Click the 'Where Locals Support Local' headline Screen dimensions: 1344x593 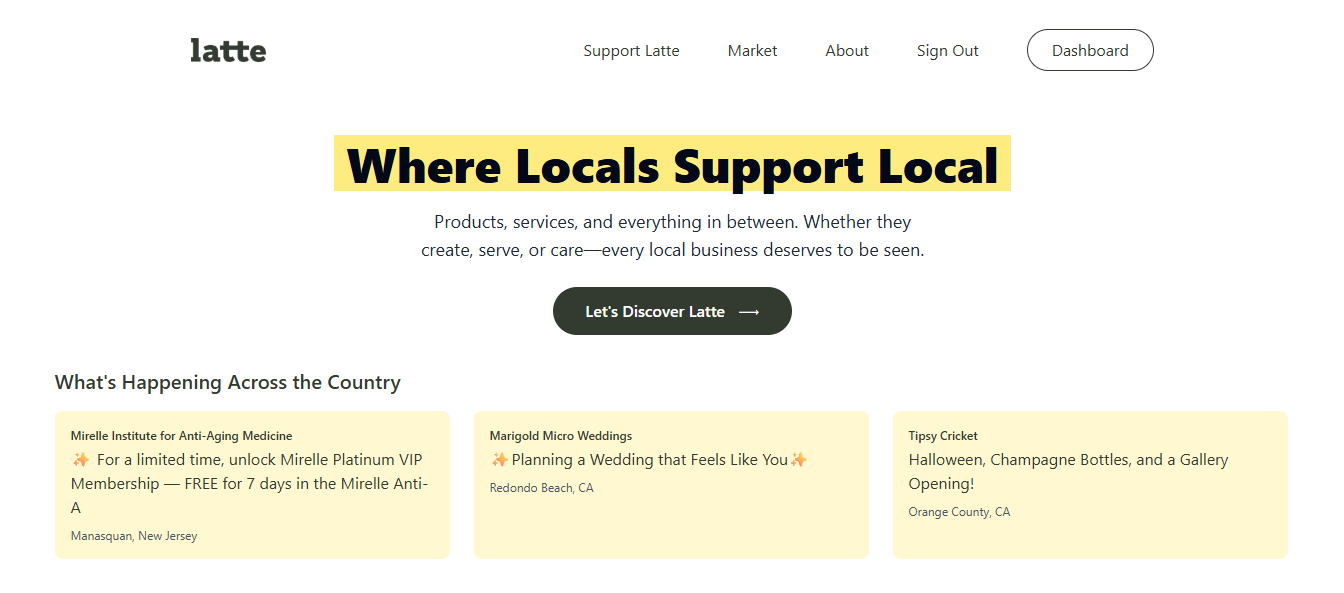coord(672,164)
